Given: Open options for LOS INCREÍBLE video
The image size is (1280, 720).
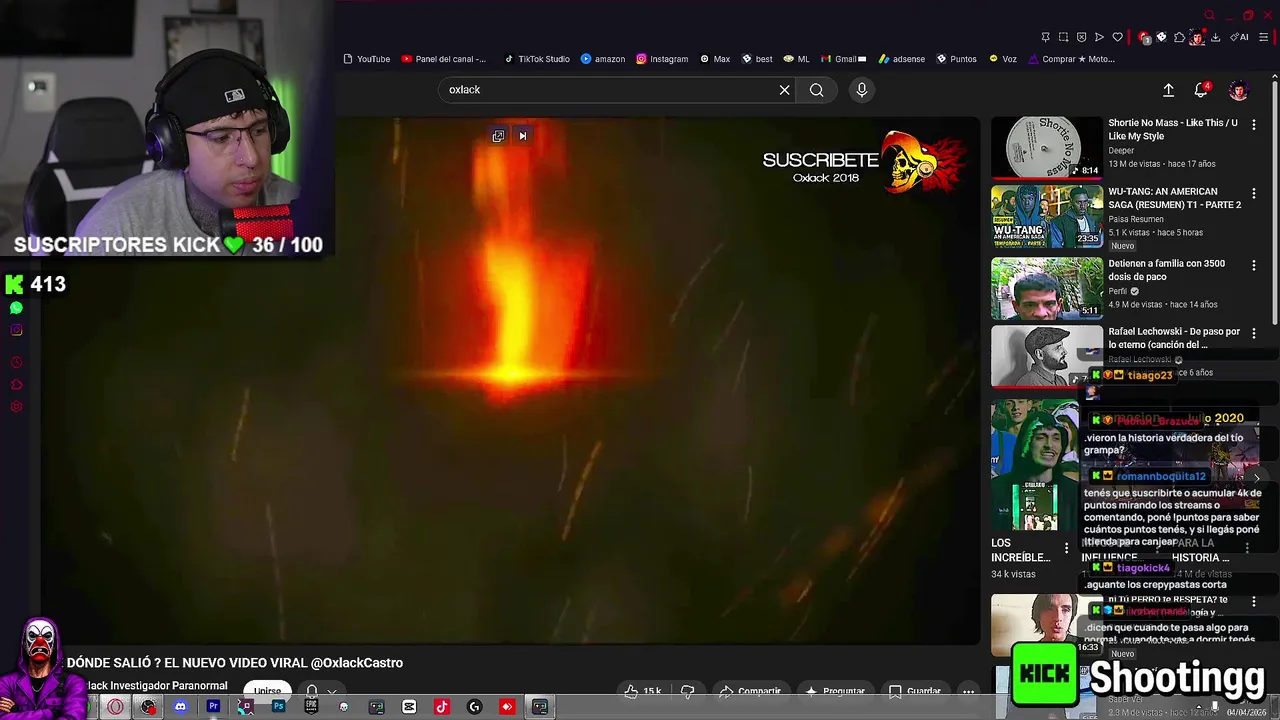Looking at the screenshot, I should [x=1066, y=548].
